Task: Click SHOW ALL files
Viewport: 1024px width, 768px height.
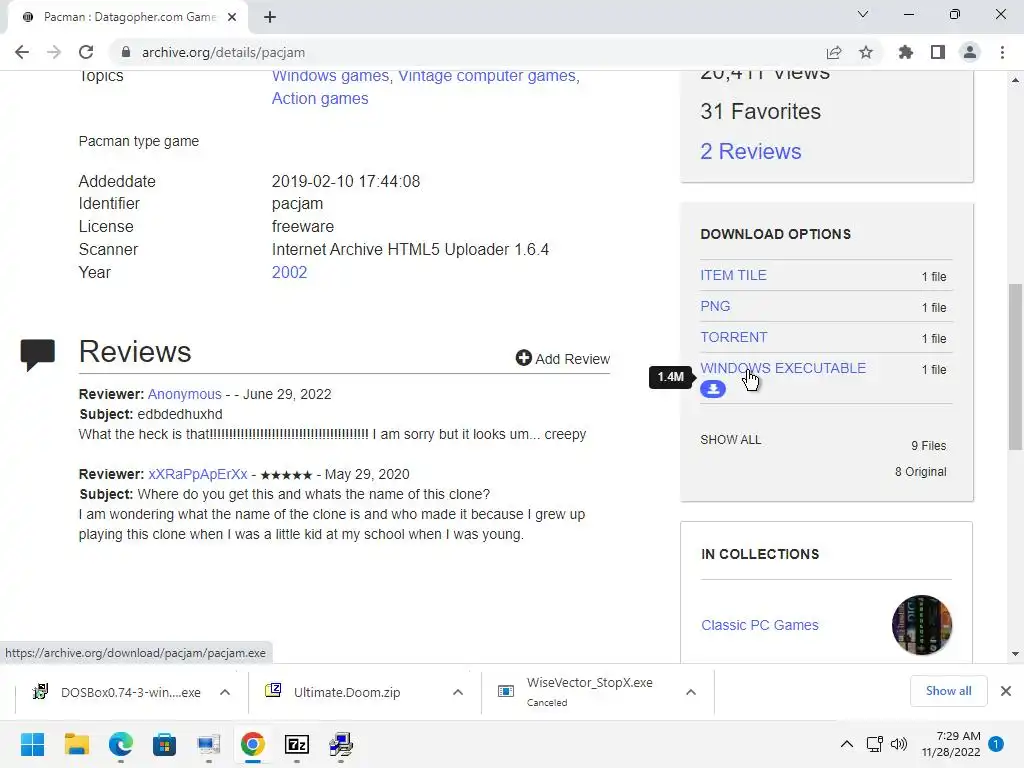Action: pos(731,440)
